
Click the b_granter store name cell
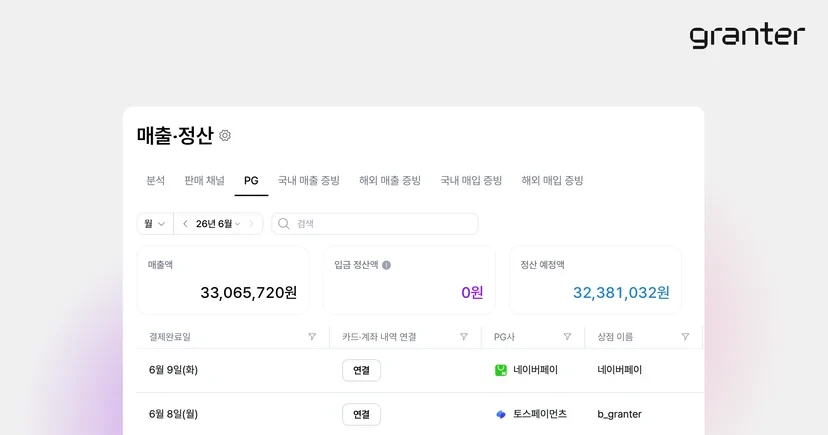coord(619,414)
